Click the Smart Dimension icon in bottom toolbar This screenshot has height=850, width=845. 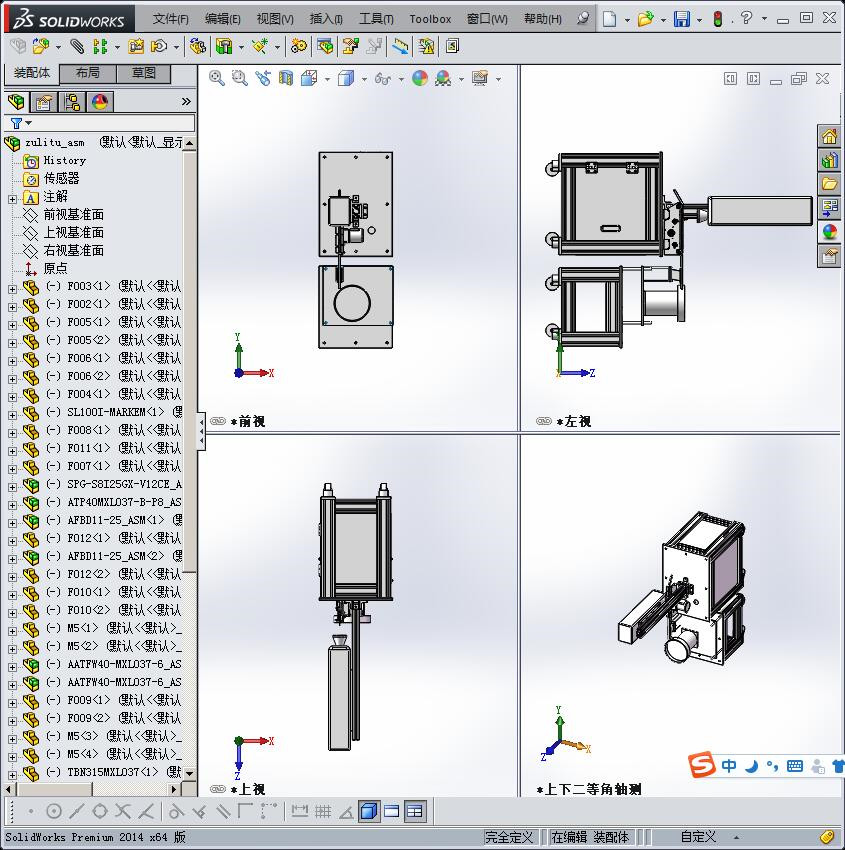pos(299,811)
